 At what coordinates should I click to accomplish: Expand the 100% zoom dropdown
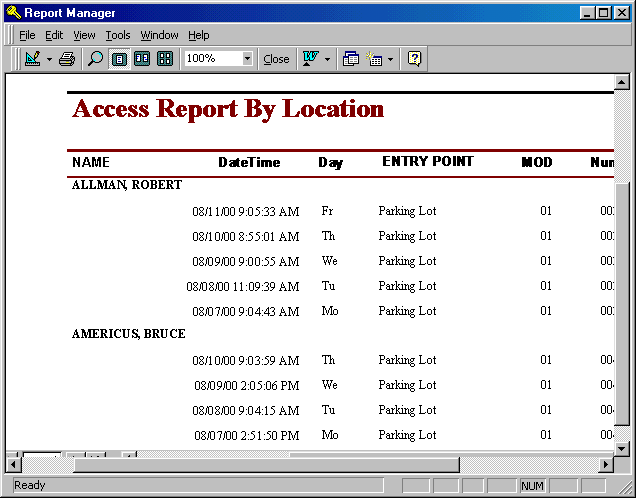click(247, 59)
